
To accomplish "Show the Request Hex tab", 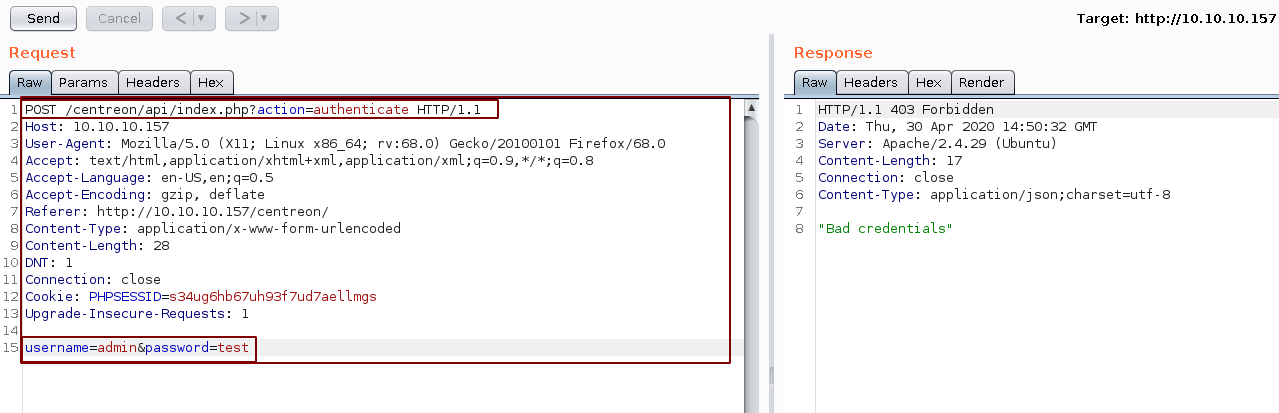I will pyautogui.click(x=211, y=82).
